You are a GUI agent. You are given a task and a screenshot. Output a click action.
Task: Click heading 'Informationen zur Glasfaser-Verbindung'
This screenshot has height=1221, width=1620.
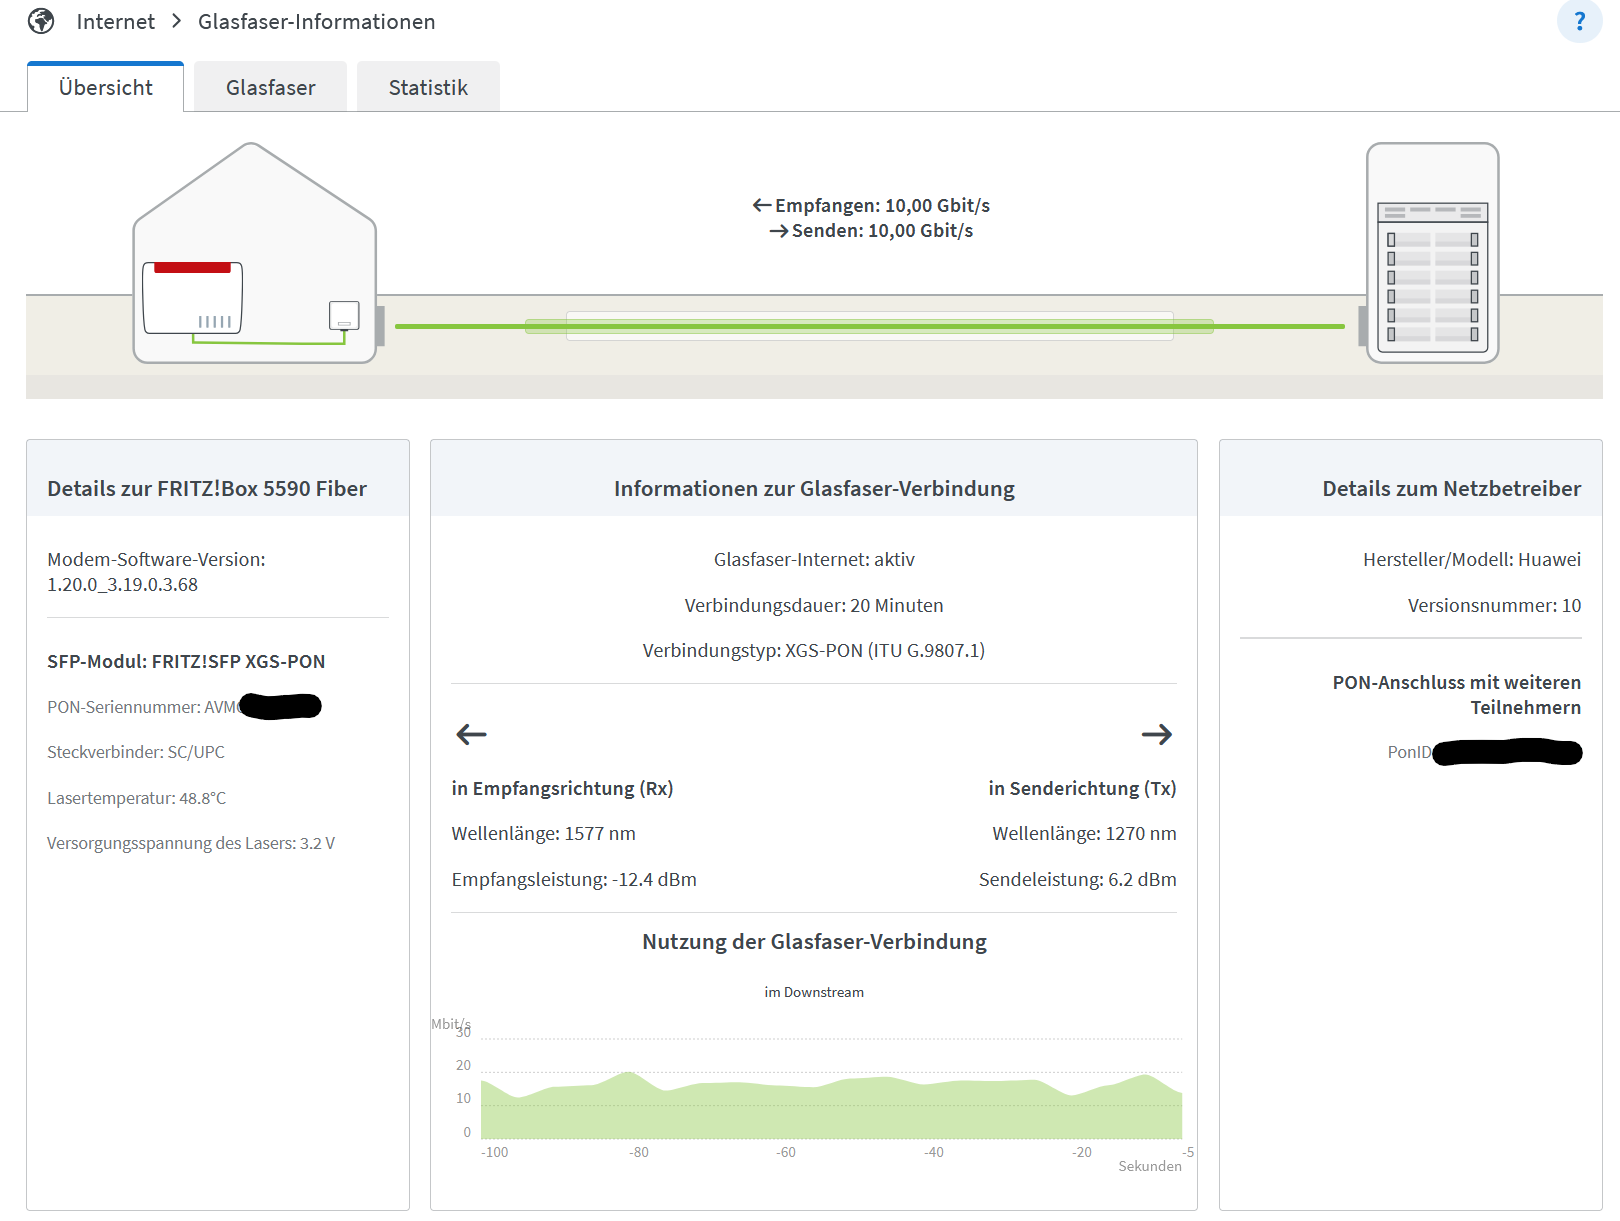[x=814, y=488]
